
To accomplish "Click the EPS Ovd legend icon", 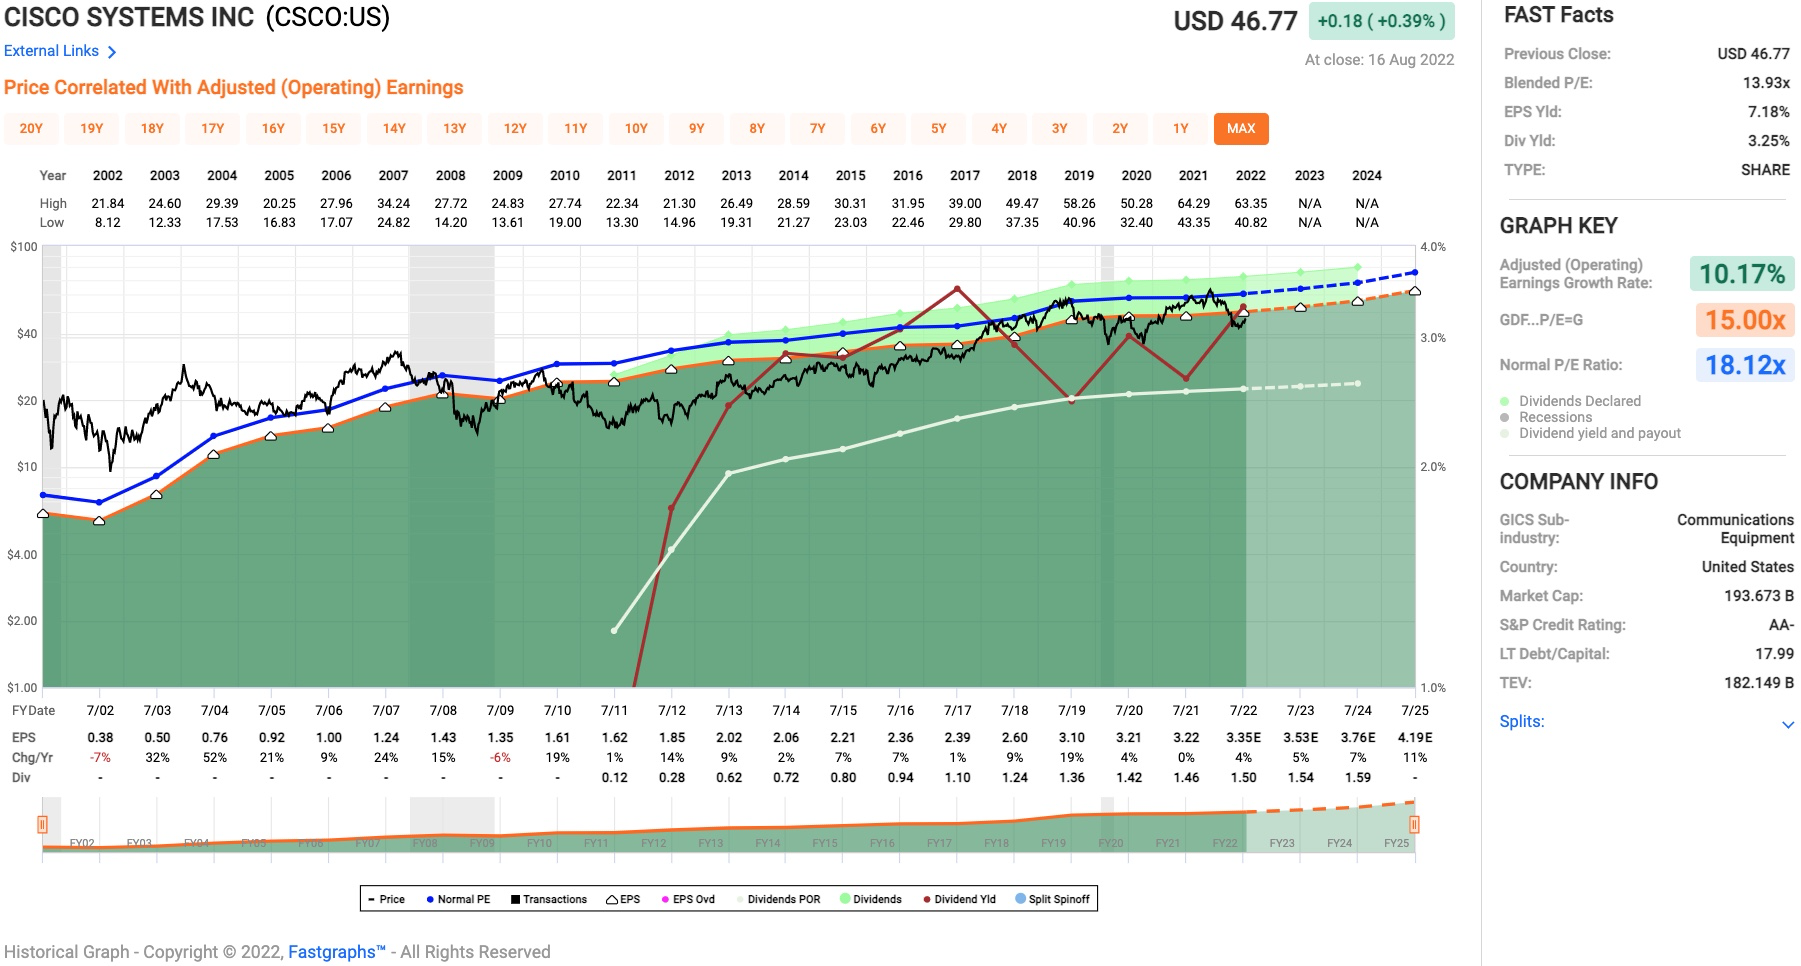I will pos(665,899).
